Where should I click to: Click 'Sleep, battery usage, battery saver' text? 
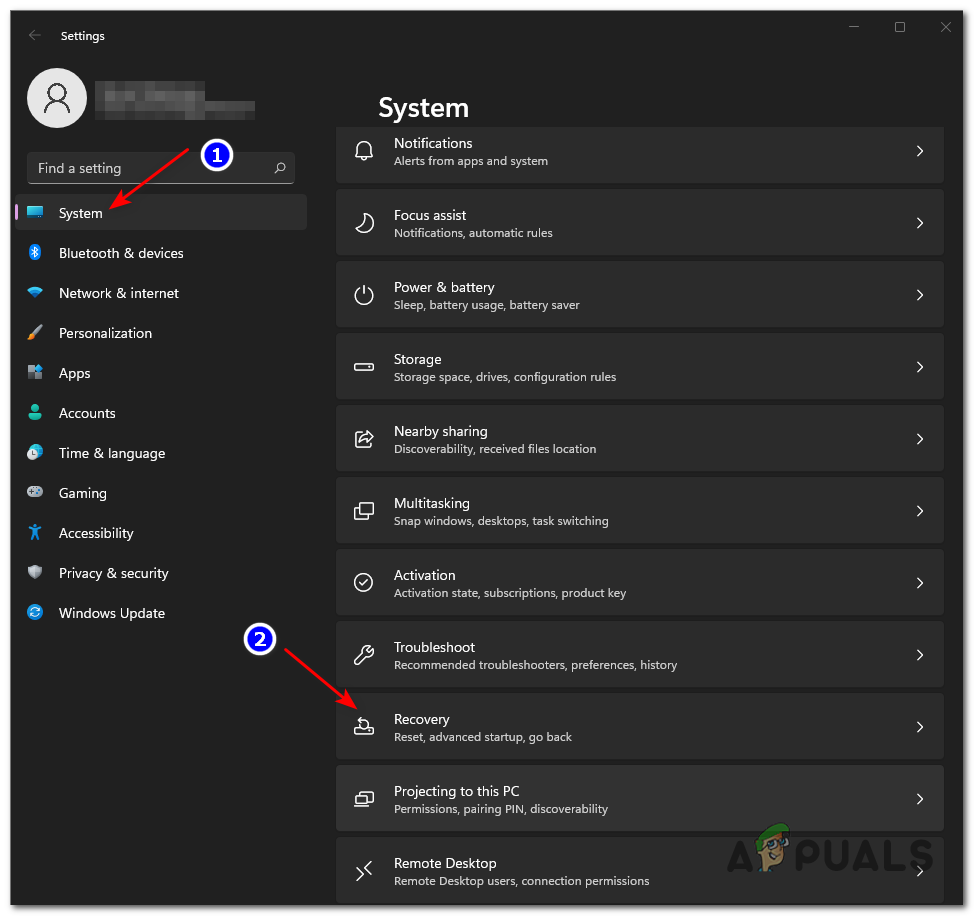tap(486, 305)
